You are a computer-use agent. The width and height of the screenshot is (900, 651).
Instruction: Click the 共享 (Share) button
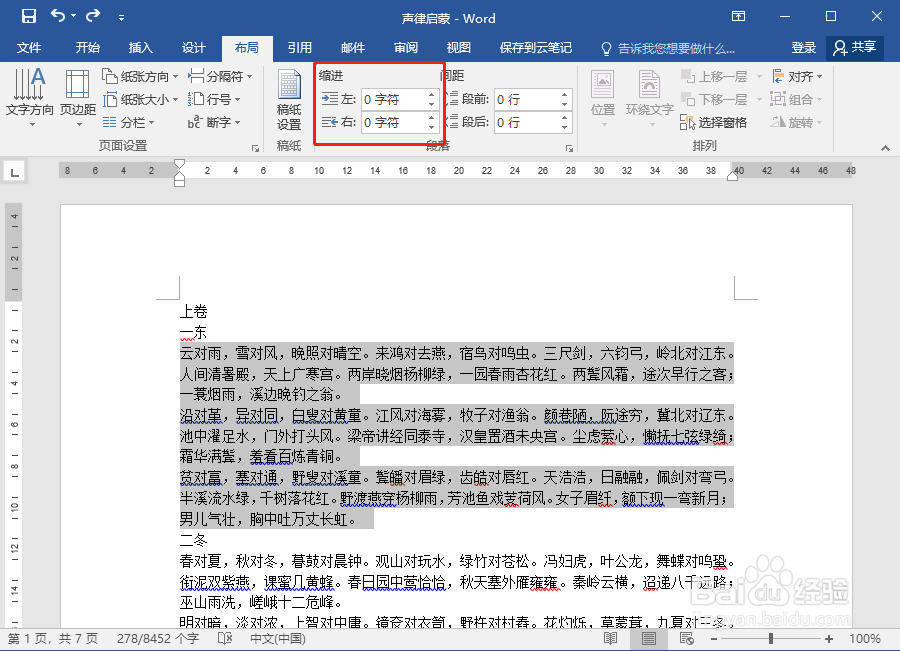click(855, 46)
